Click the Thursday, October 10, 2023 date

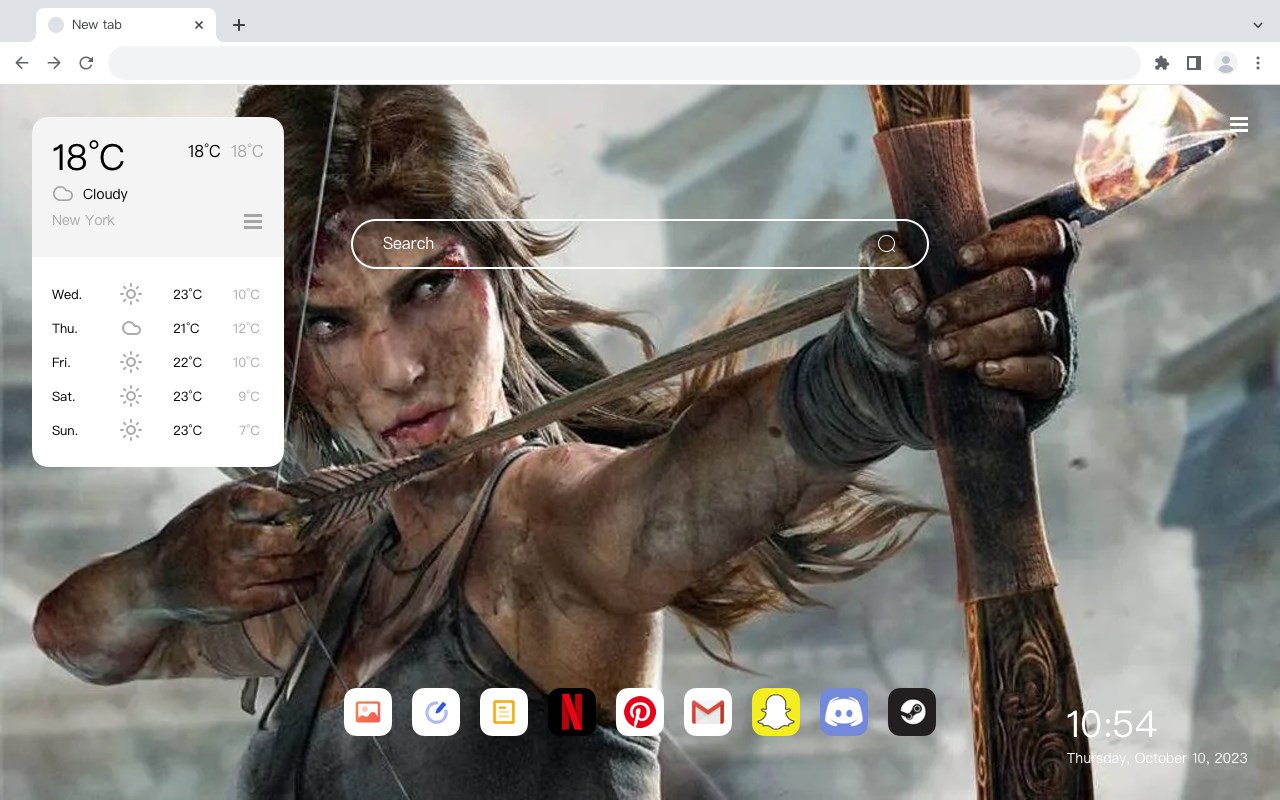tap(1157, 758)
